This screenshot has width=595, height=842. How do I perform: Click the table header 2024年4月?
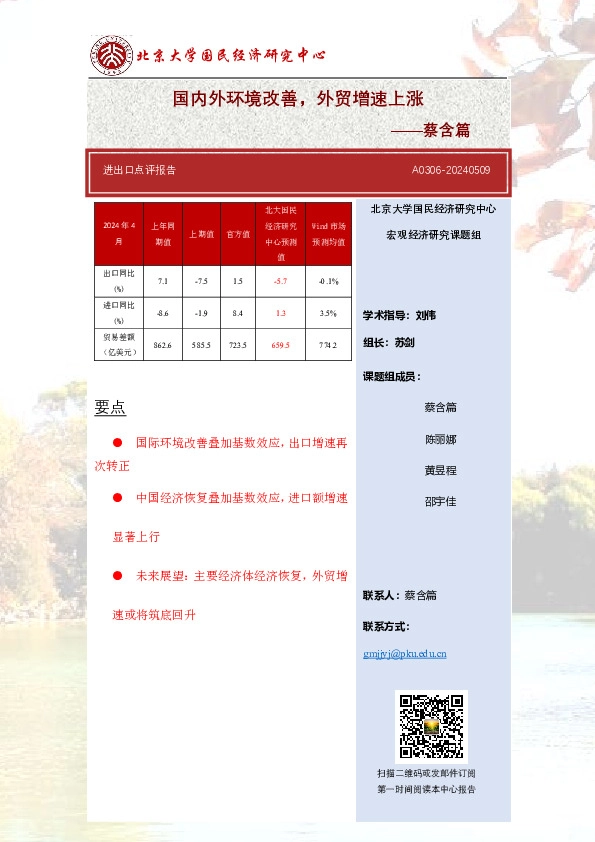[119, 234]
